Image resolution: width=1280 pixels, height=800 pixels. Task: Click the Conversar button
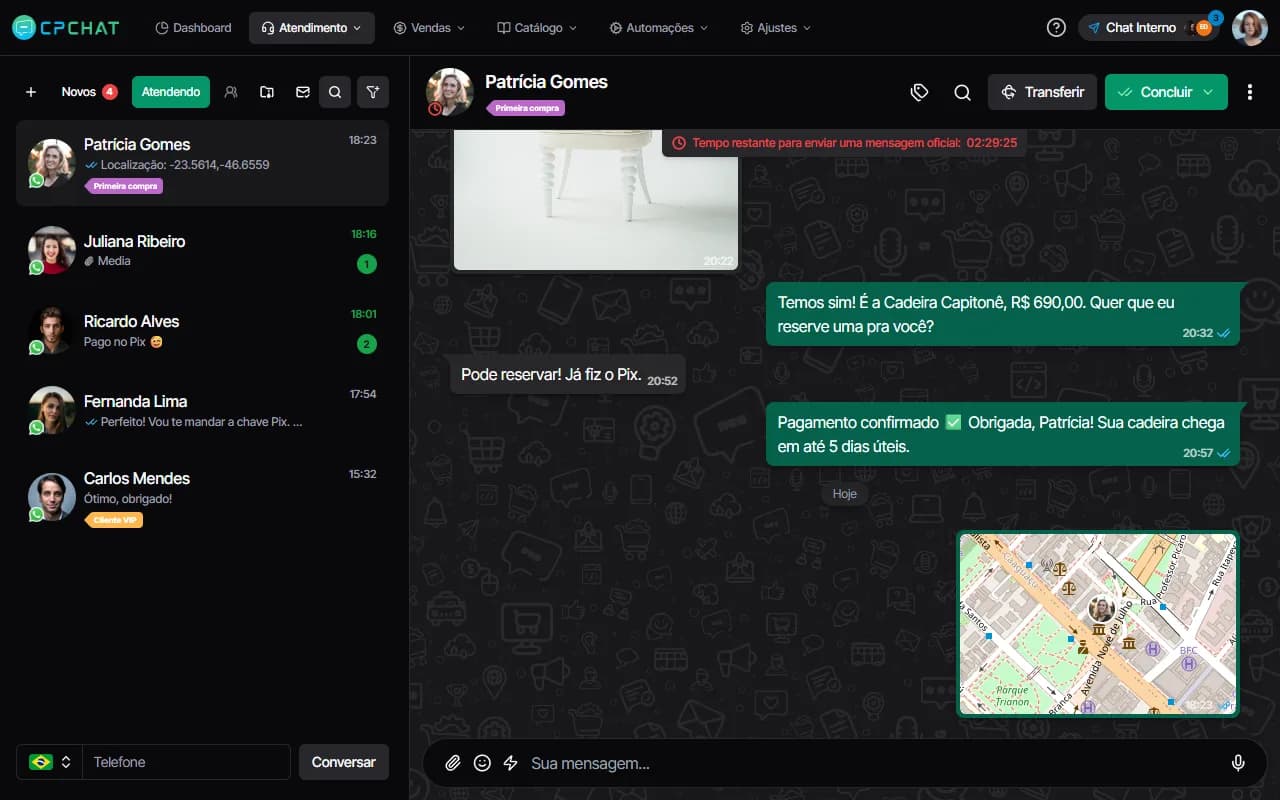(x=344, y=762)
